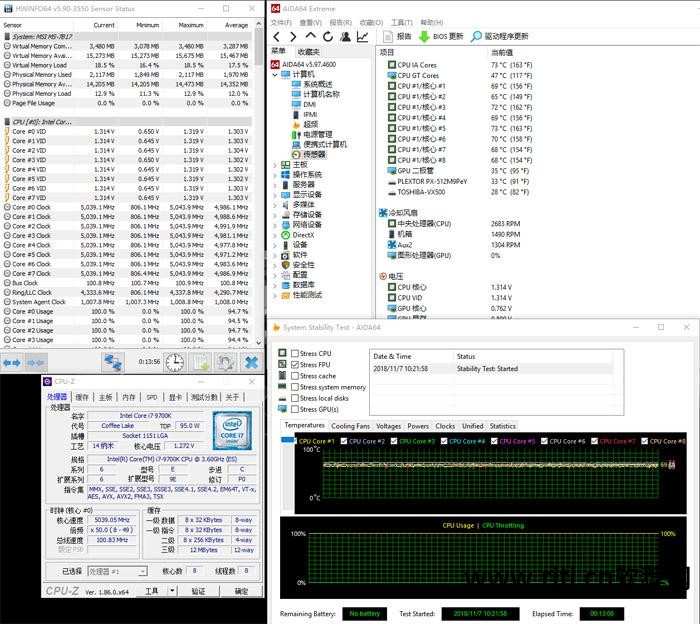Toggle the CPU Core #6 graph checkbox
700x624 pixels.
click(544, 441)
